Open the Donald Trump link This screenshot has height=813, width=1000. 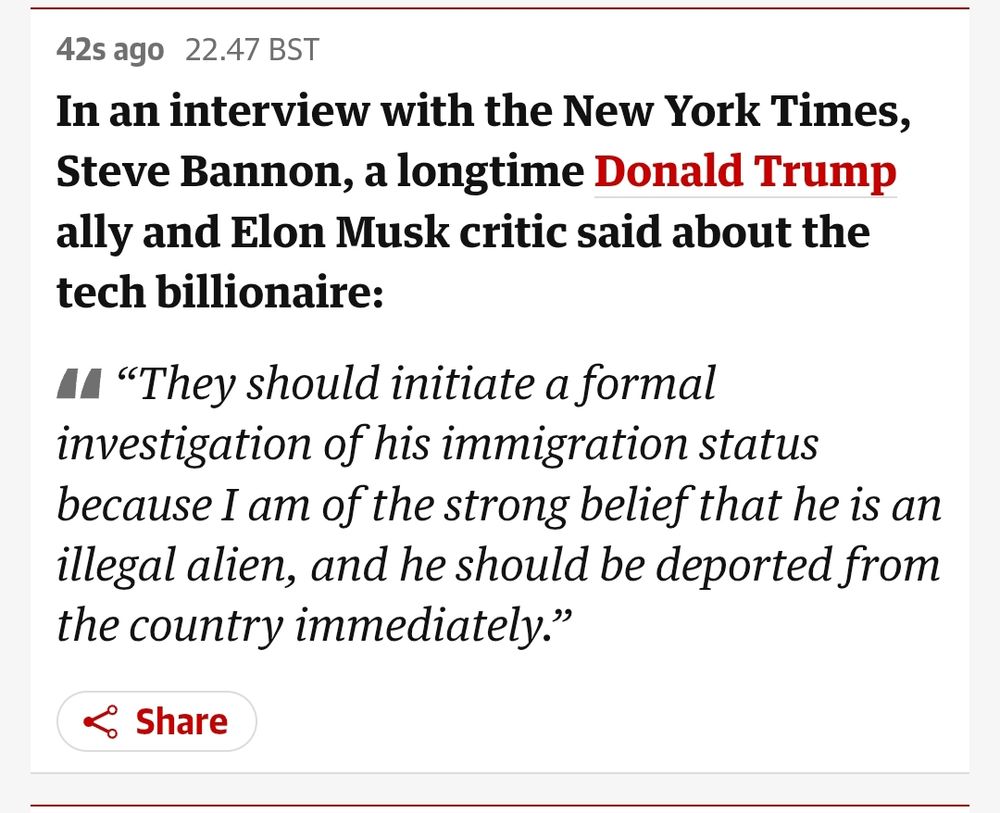(x=745, y=172)
